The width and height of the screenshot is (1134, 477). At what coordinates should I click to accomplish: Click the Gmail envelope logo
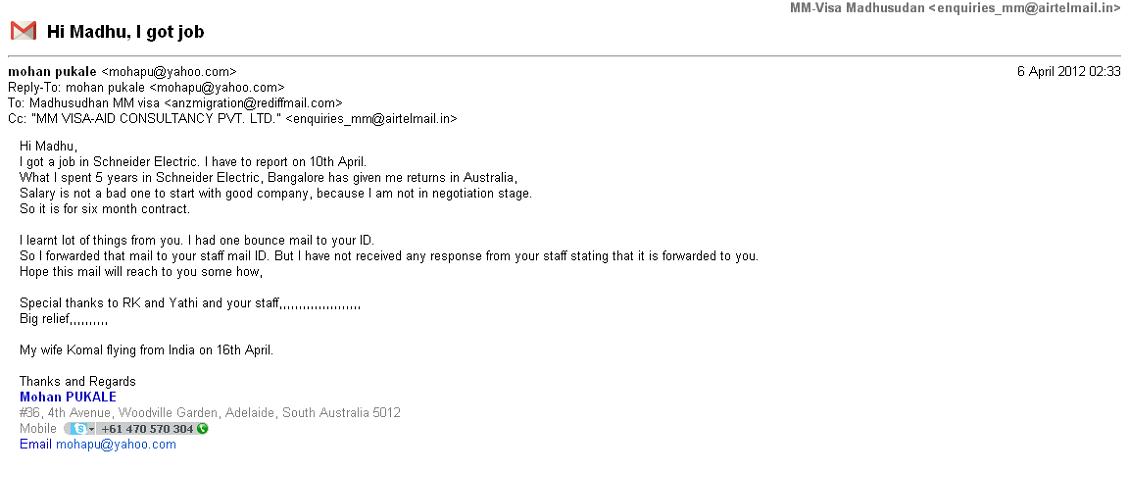point(23,31)
